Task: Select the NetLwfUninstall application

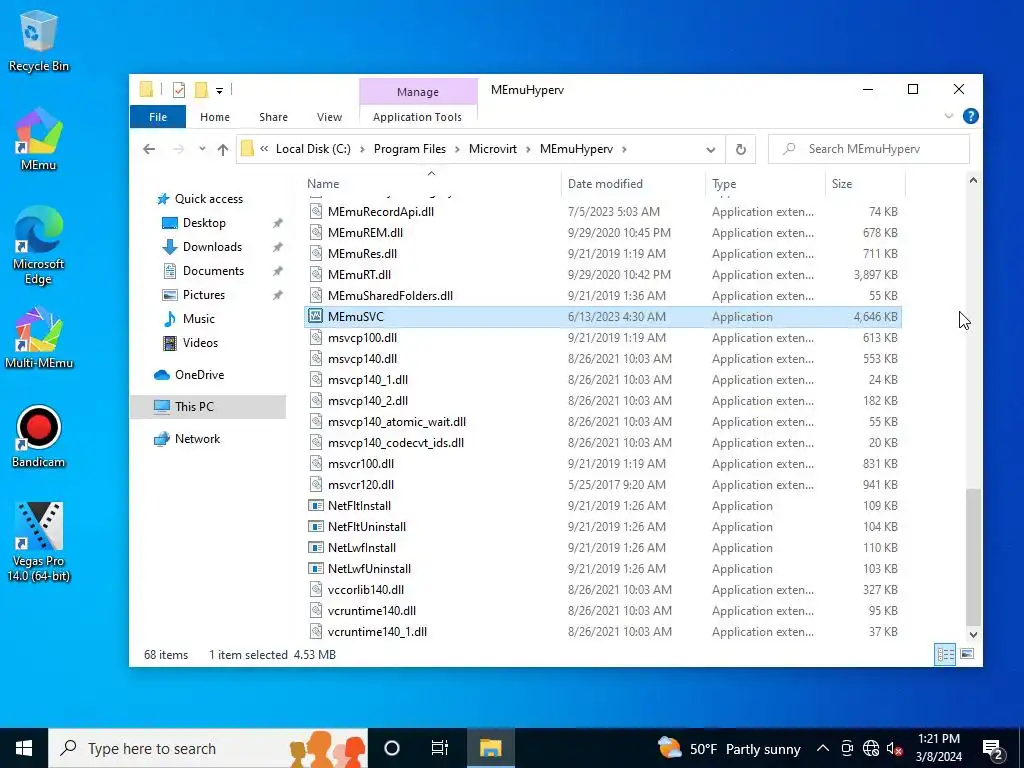Action: click(369, 569)
